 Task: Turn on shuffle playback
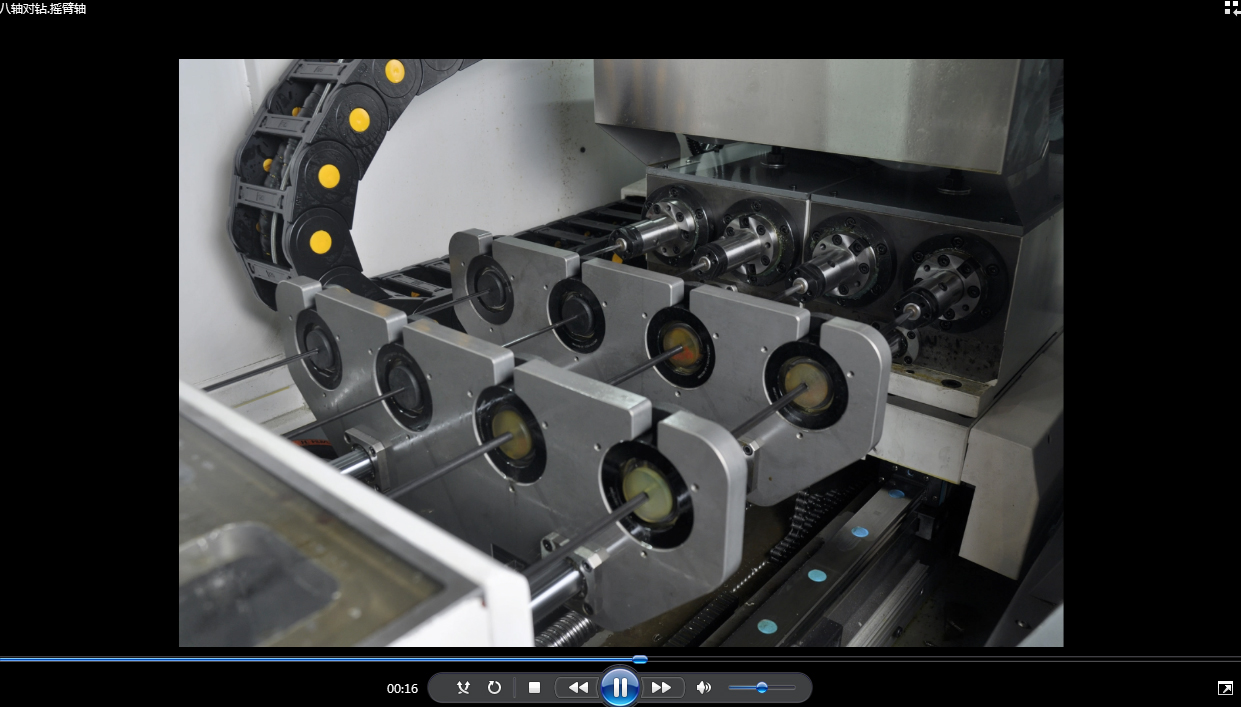coord(463,688)
